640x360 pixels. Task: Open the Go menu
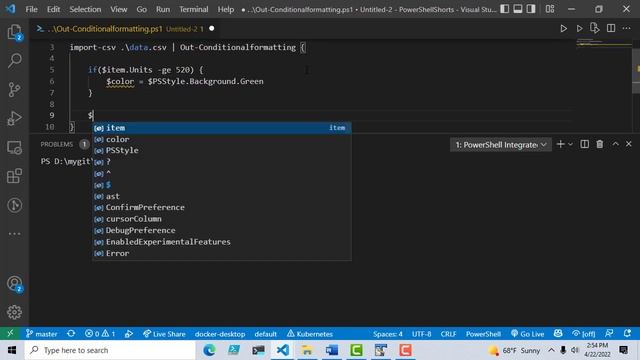(x=141, y=9)
